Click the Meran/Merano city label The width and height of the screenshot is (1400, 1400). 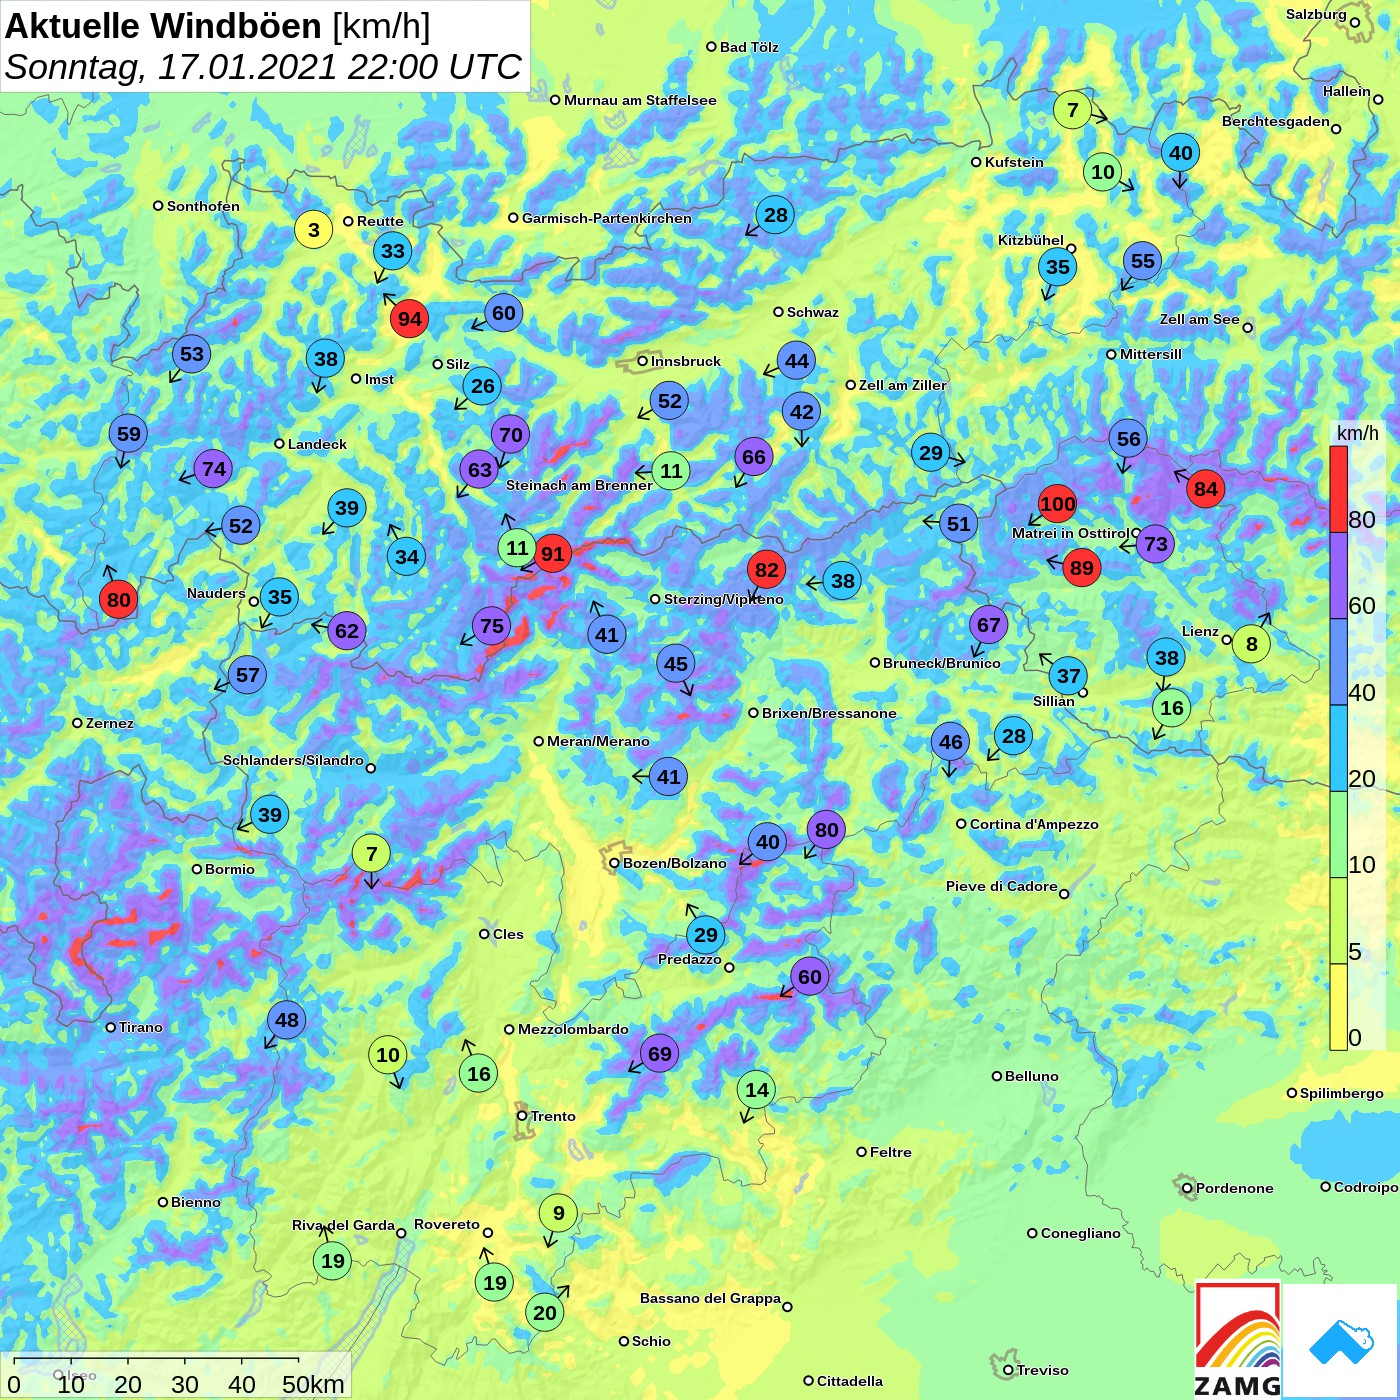coord(598,741)
